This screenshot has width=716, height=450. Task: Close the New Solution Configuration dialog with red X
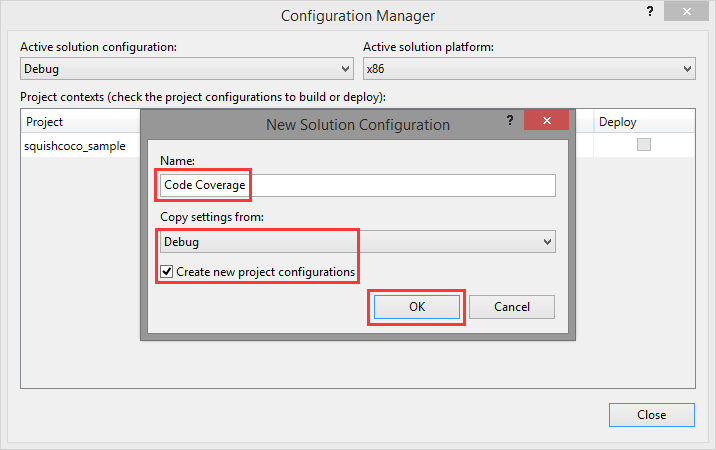click(x=545, y=122)
